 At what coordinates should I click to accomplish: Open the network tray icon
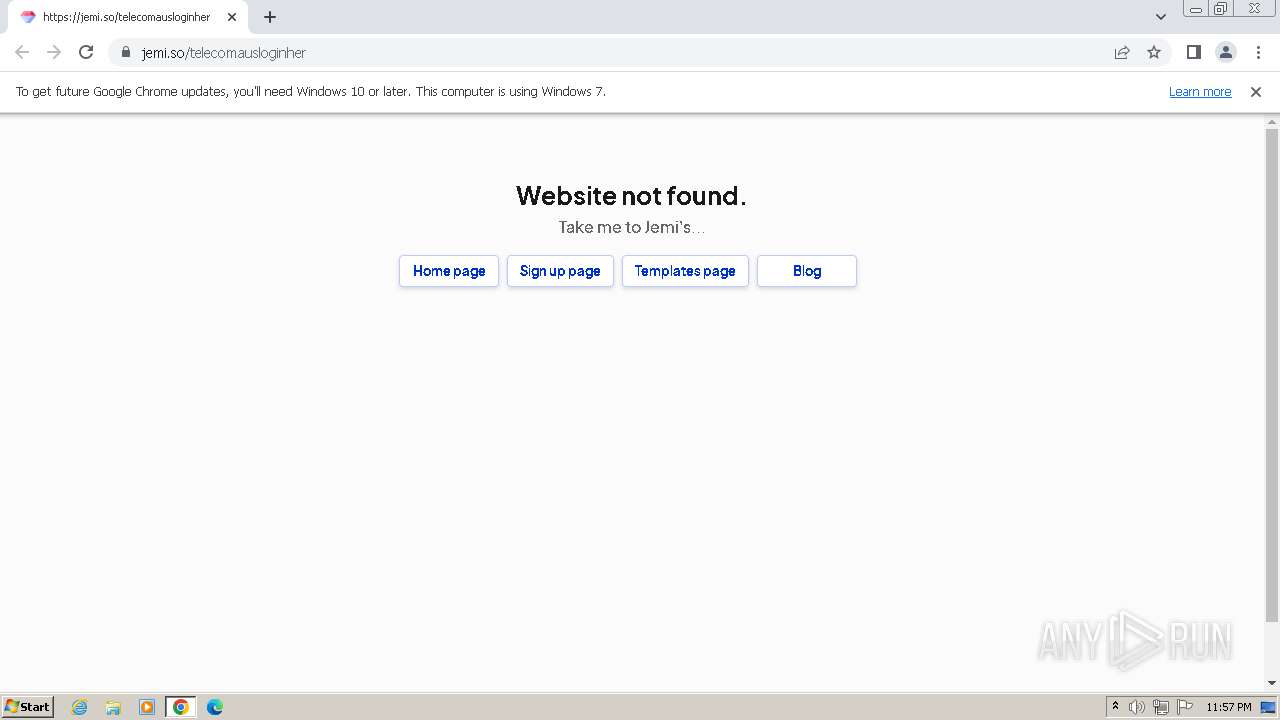pyautogui.click(x=1161, y=707)
